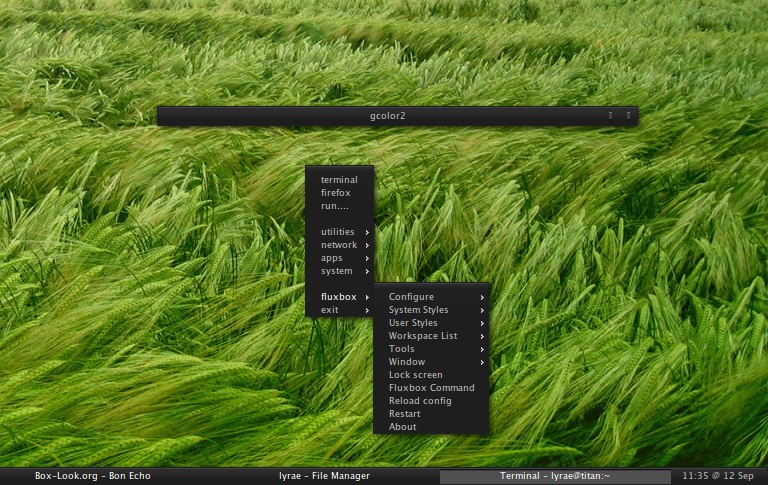Viewport: 768px width, 485px height.
Task: Open the System Styles submenu
Action: pyautogui.click(x=432, y=310)
